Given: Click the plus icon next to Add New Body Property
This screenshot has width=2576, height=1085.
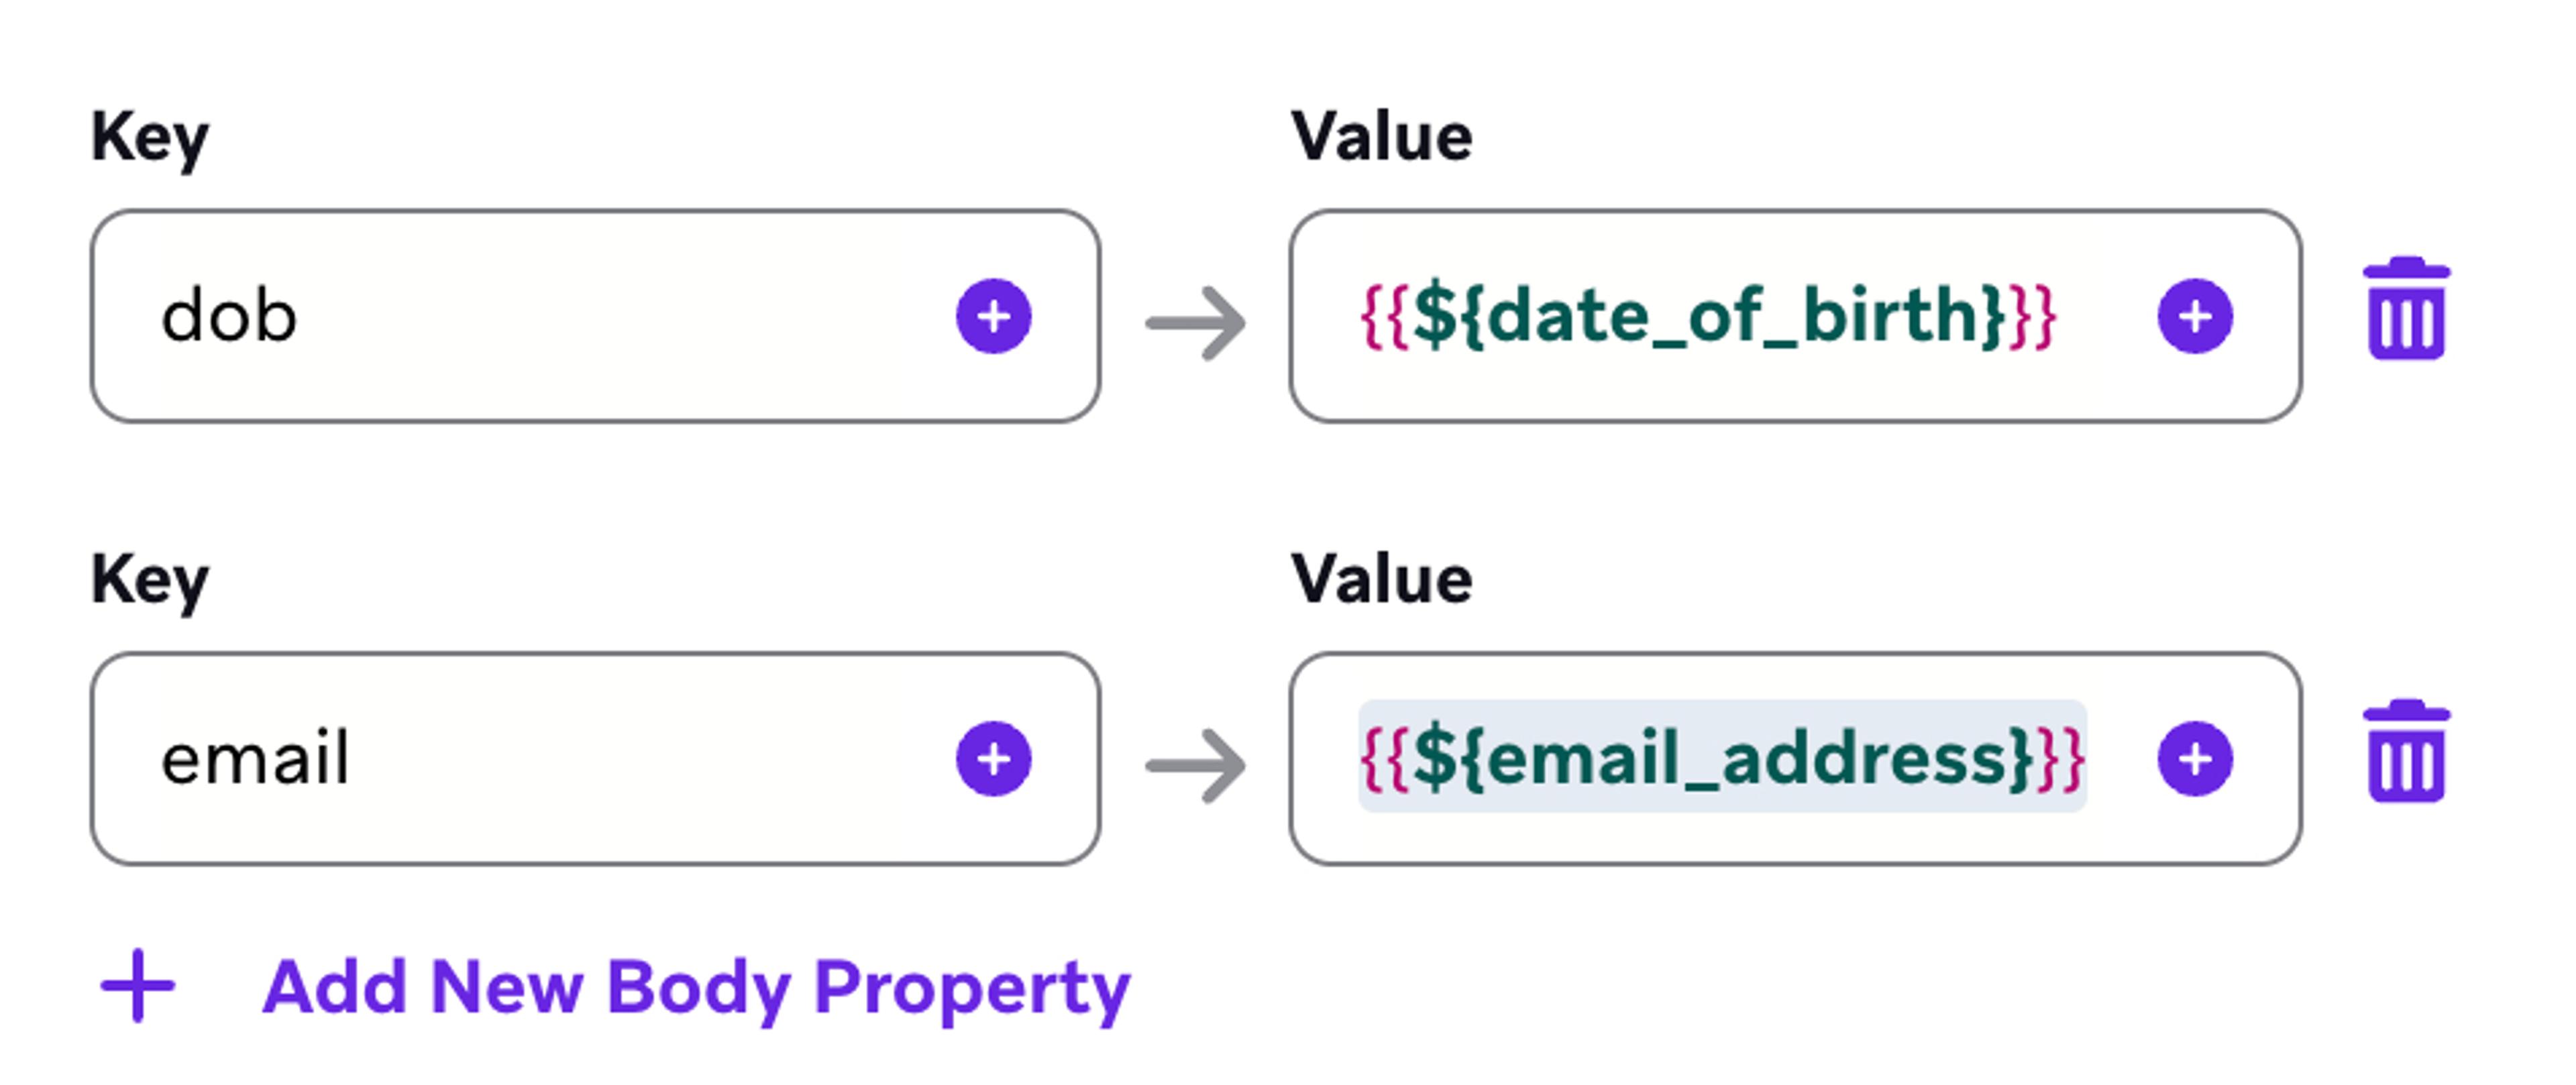Looking at the screenshot, I should click(137, 985).
